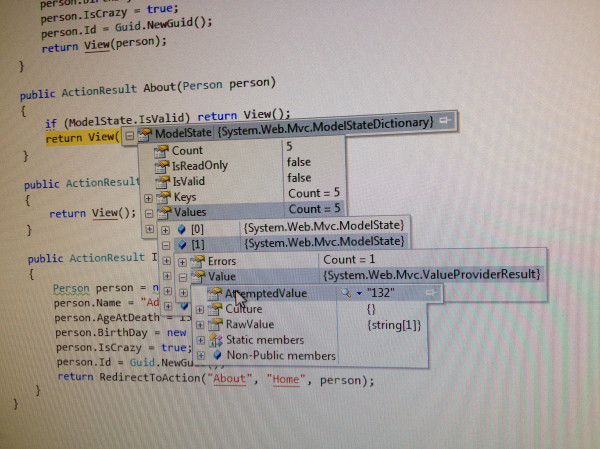600x449 pixels.
Task: Click the IsReadOnly property icon
Action: pos(162,166)
